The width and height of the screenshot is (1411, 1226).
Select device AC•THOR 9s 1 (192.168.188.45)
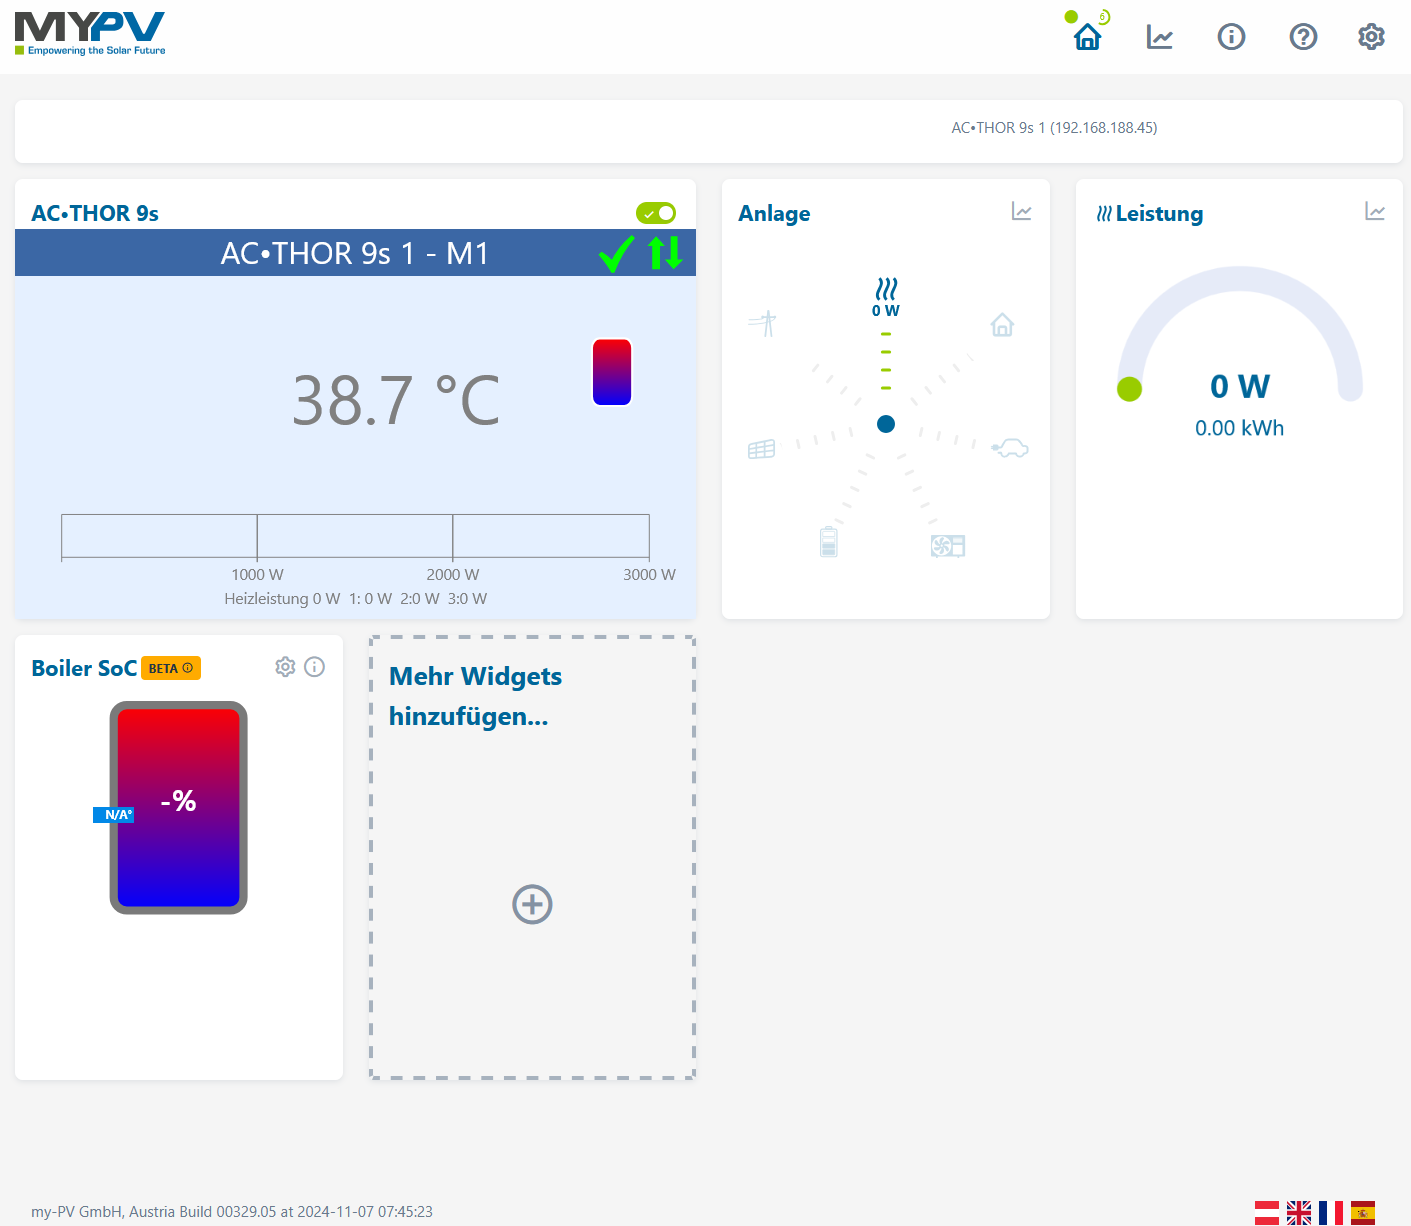click(1054, 128)
